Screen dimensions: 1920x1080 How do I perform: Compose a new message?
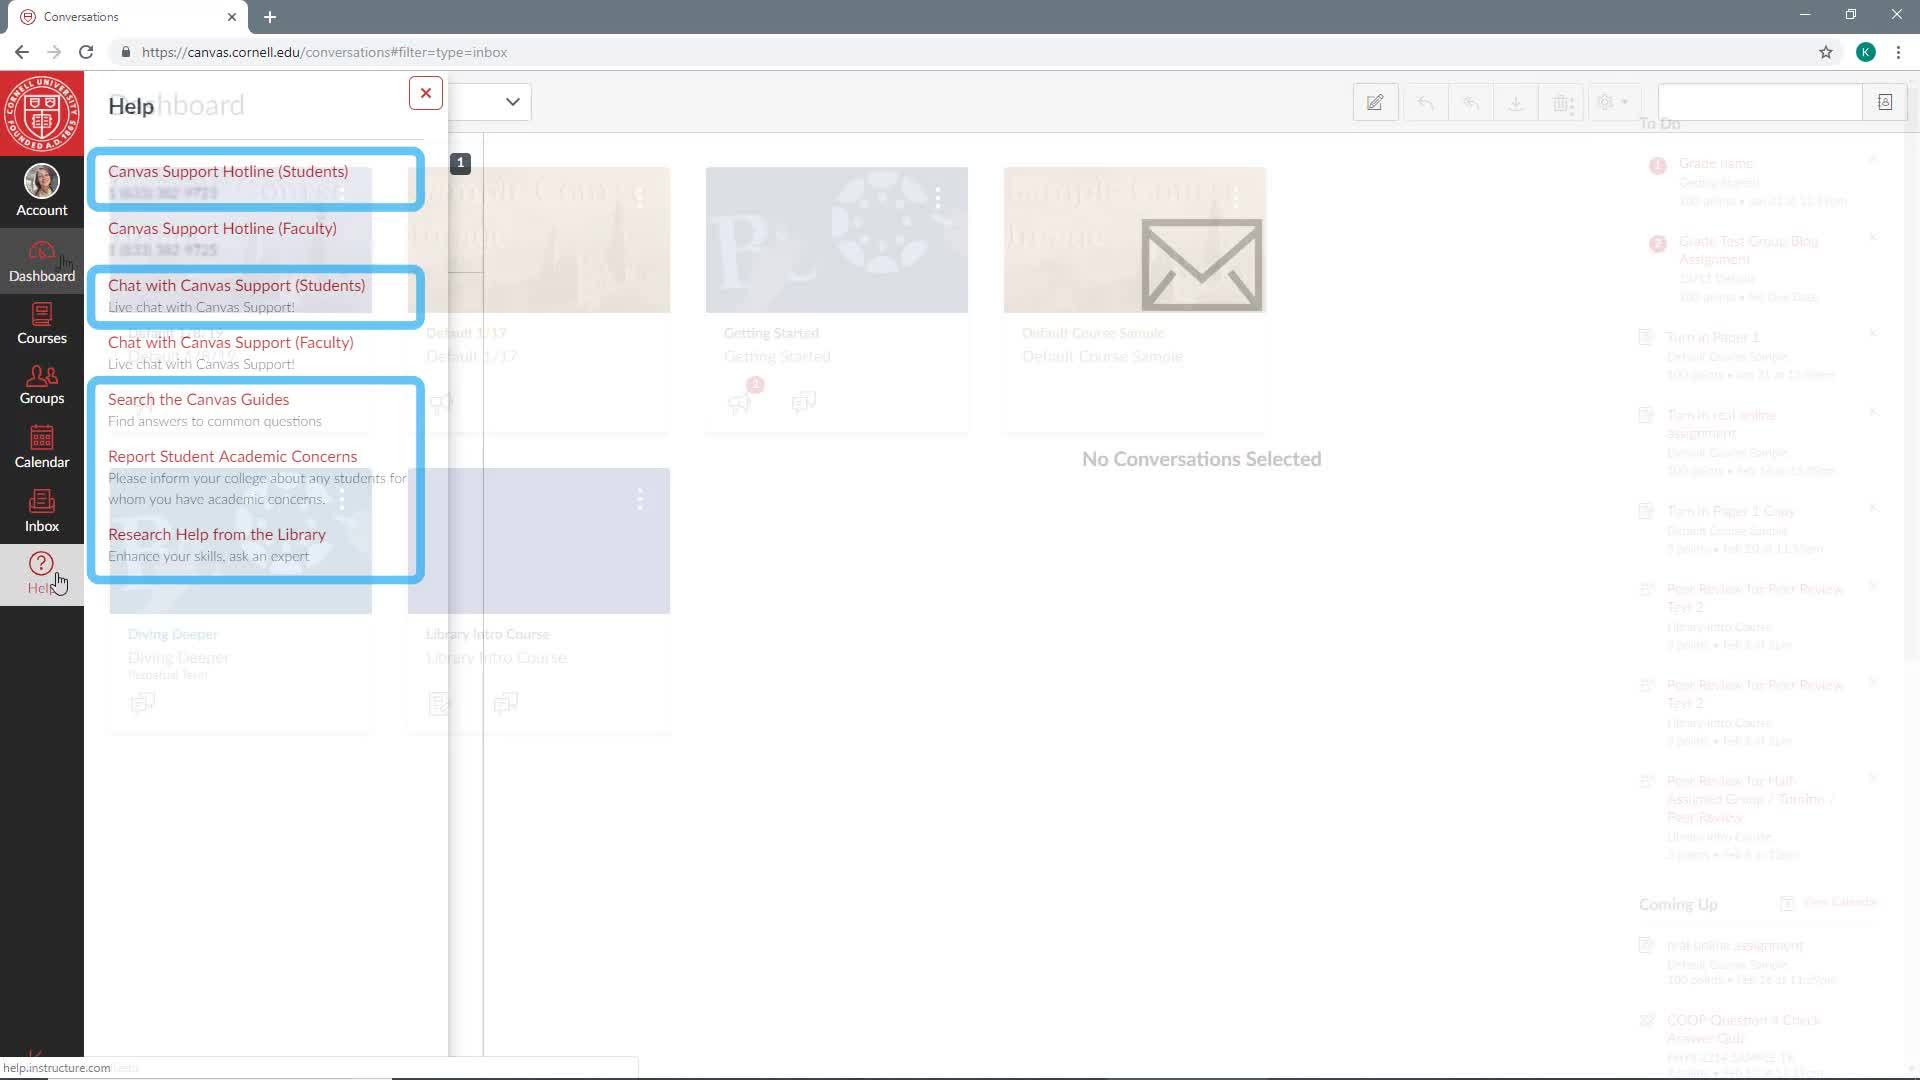tap(1375, 101)
